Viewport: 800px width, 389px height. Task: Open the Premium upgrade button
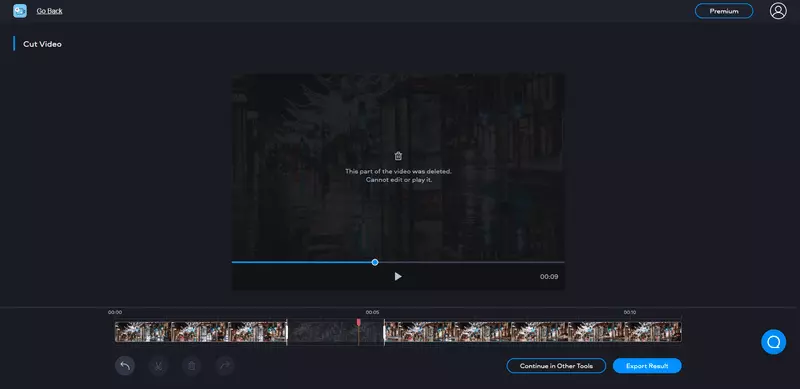(724, 11)
